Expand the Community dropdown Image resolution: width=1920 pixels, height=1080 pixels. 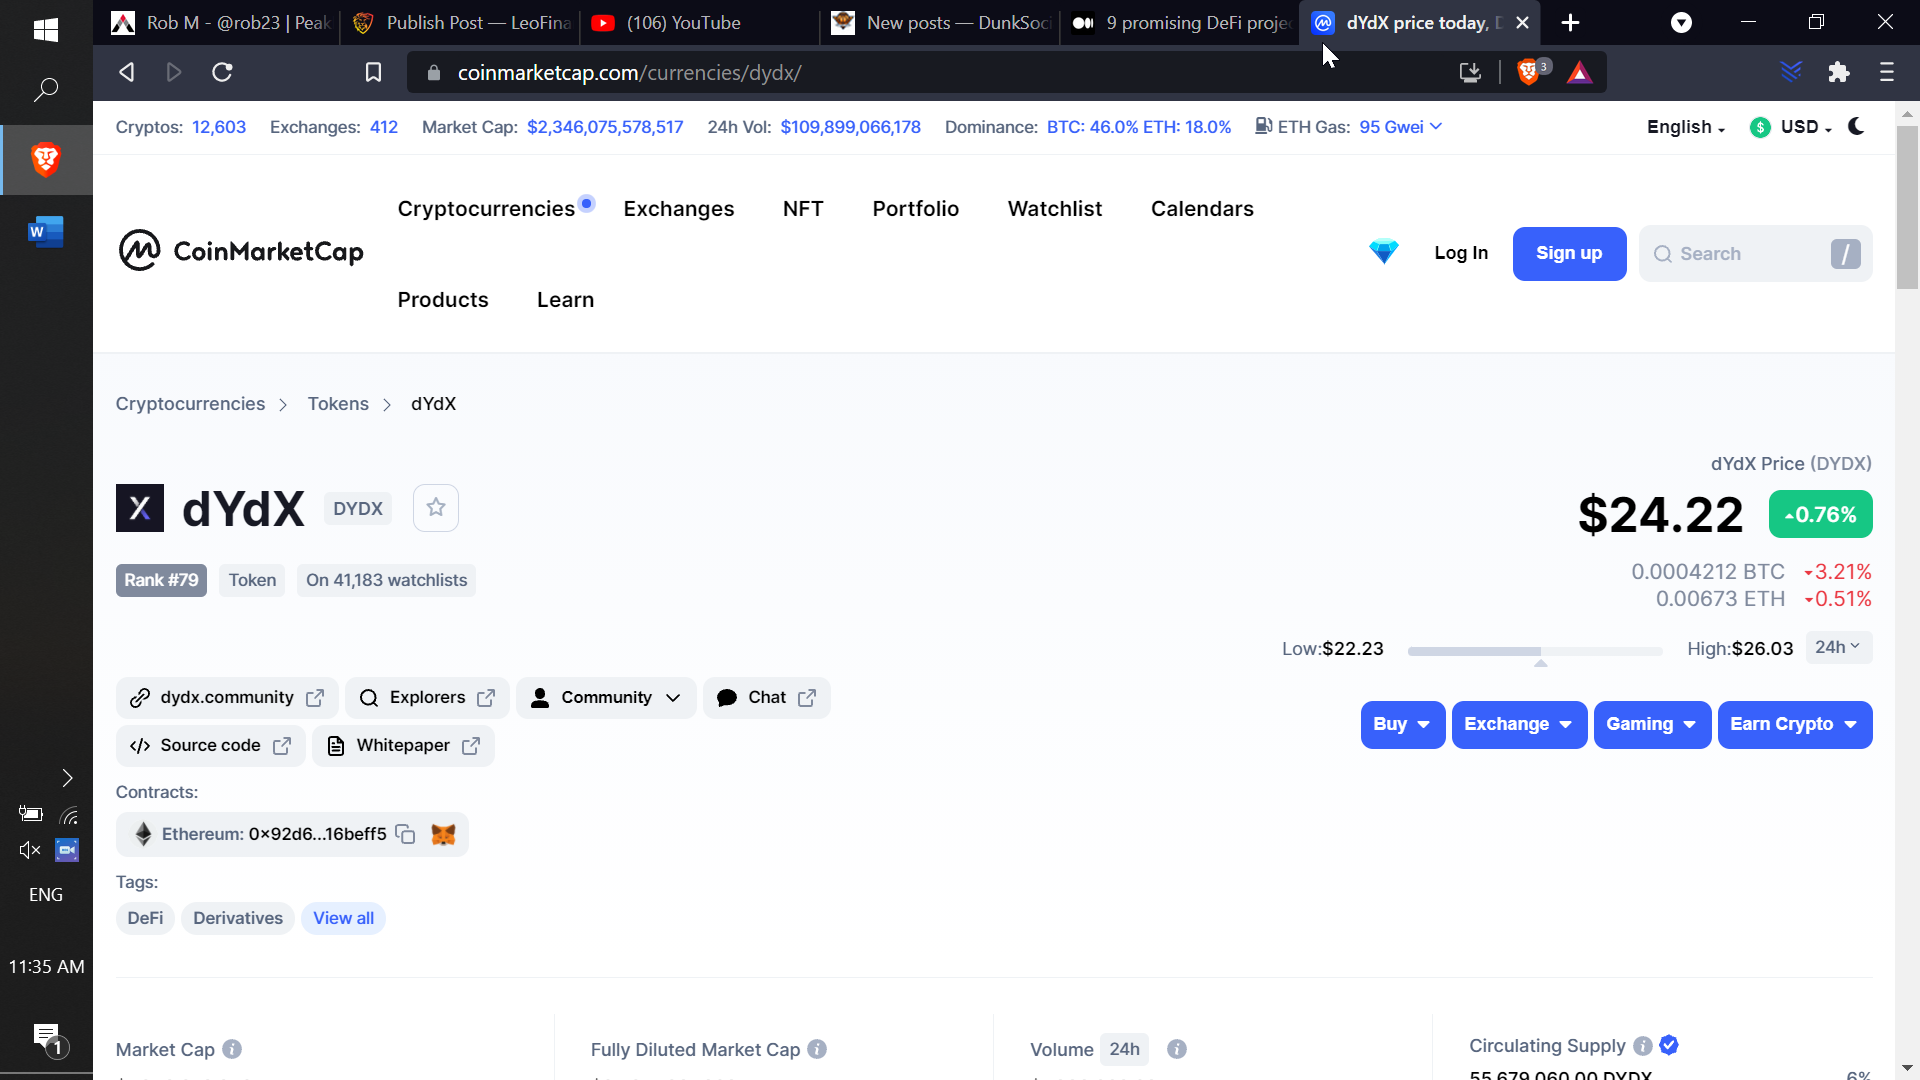(606, 698)
